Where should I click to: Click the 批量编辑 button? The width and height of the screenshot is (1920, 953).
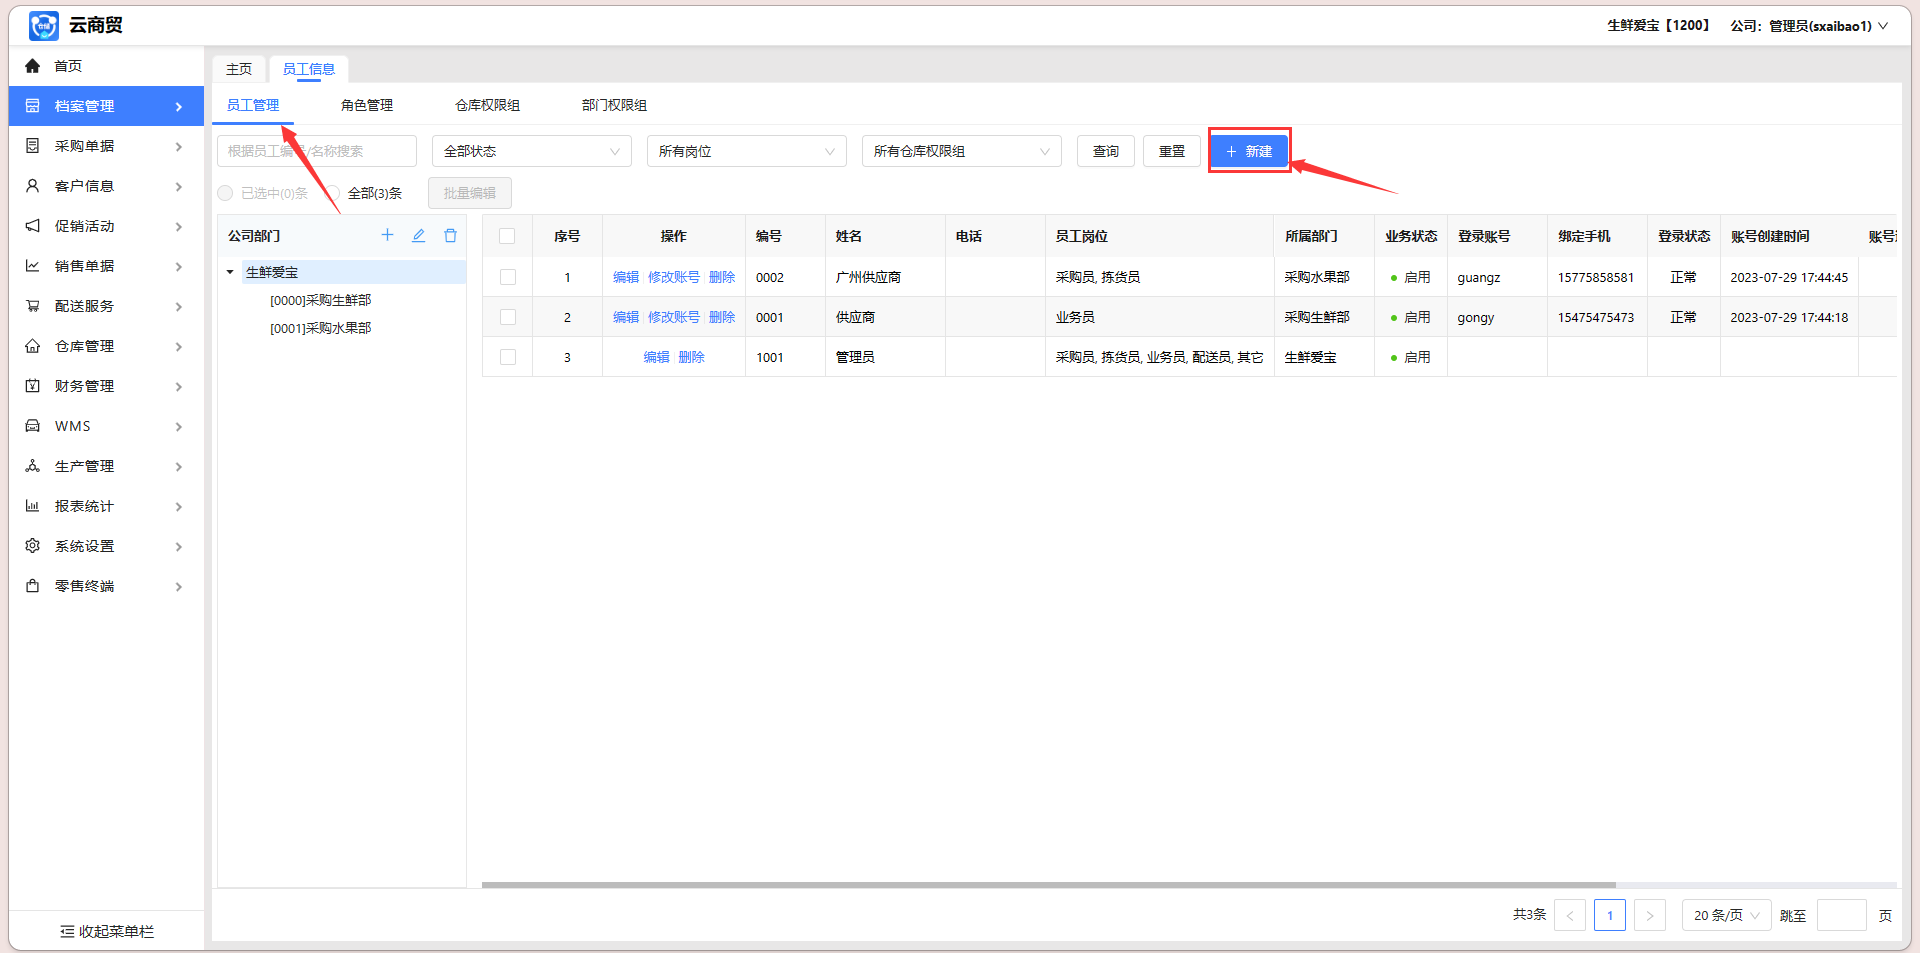470,193
